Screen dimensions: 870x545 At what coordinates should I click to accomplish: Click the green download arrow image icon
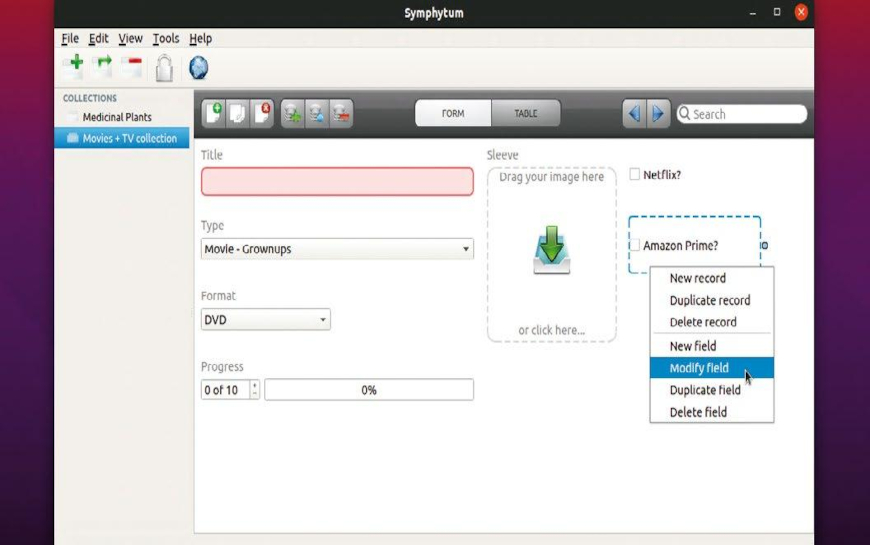click(x=552, y=250)
